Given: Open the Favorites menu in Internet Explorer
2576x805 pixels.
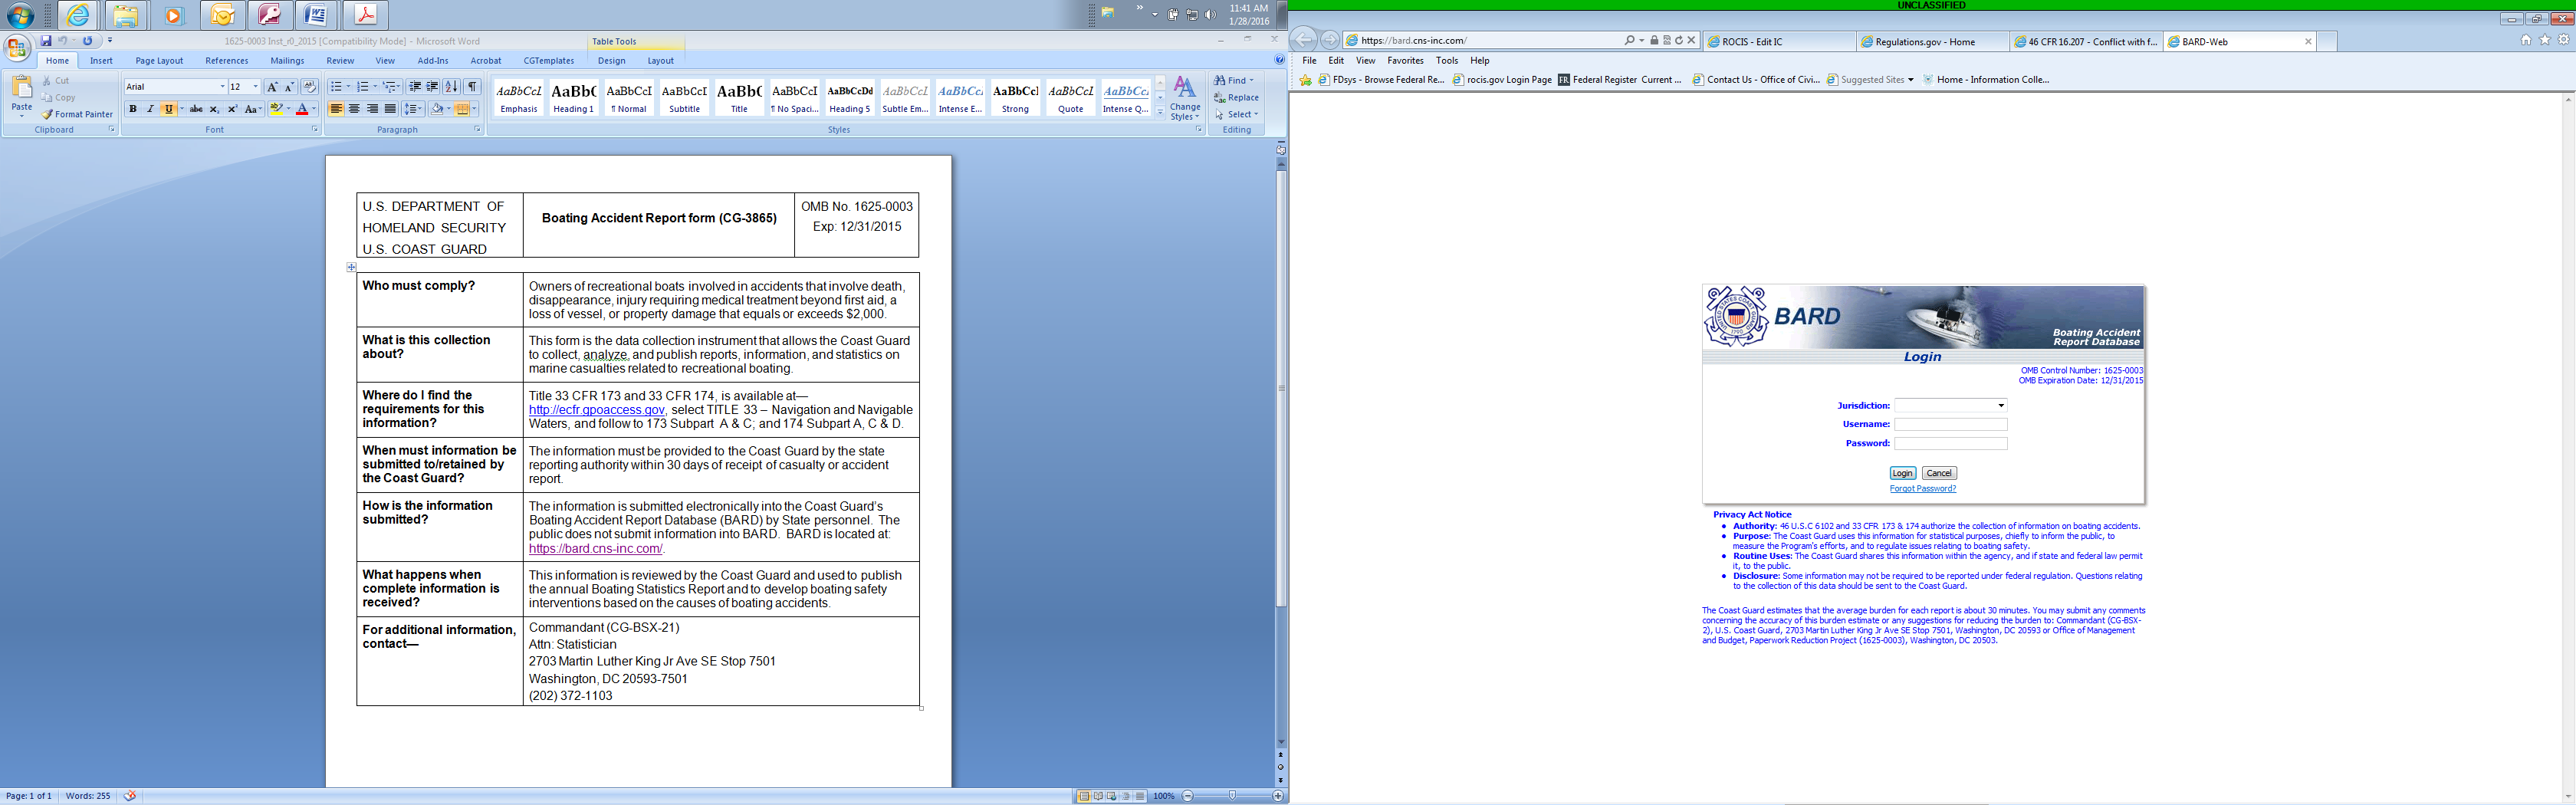Looking at the screenshot, I should point(1405,61).
